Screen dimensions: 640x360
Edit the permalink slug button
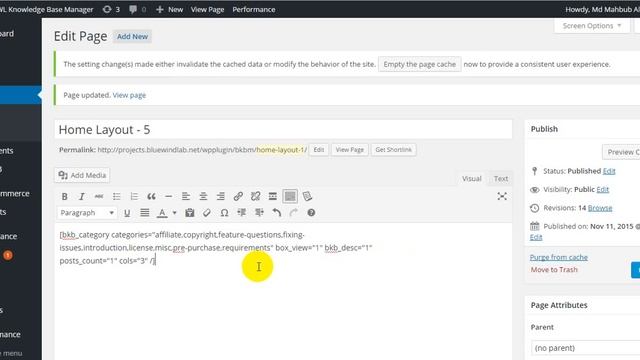pyautogui.click(x=319, y=150)
